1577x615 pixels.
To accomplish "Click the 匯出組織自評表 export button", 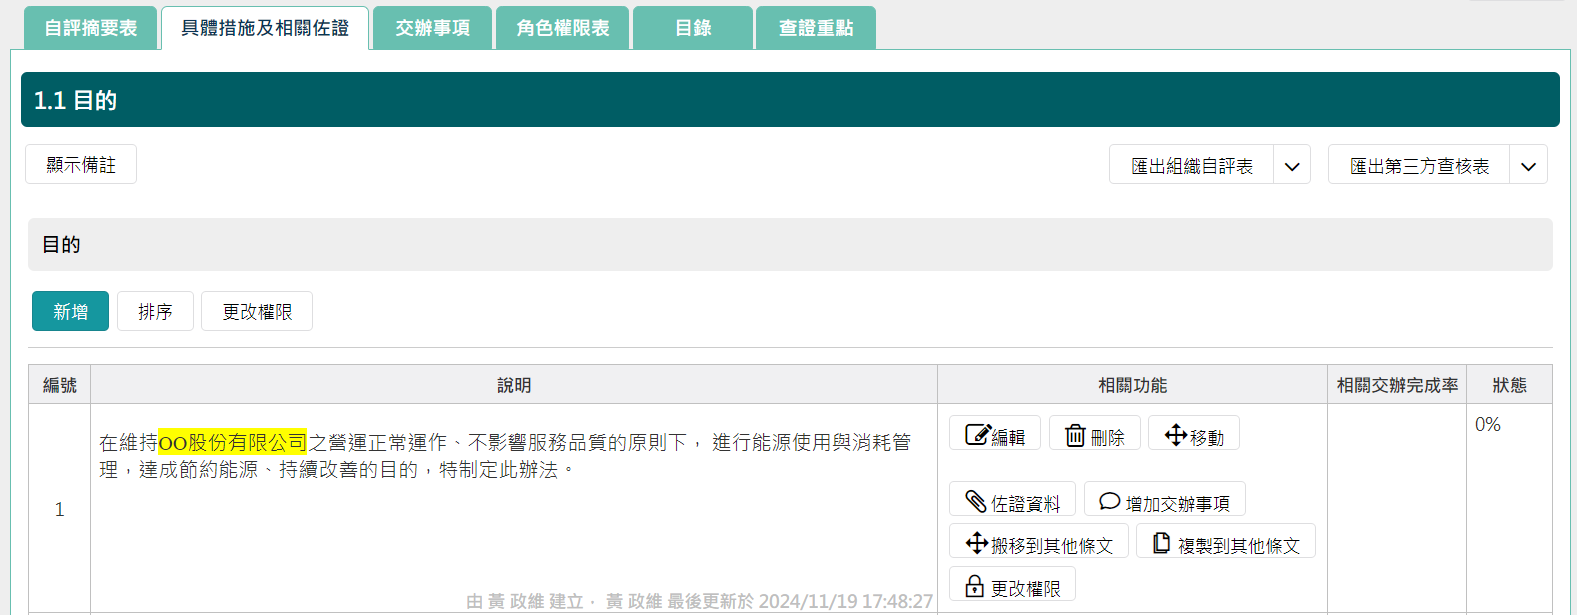I will coord(1191,166).
